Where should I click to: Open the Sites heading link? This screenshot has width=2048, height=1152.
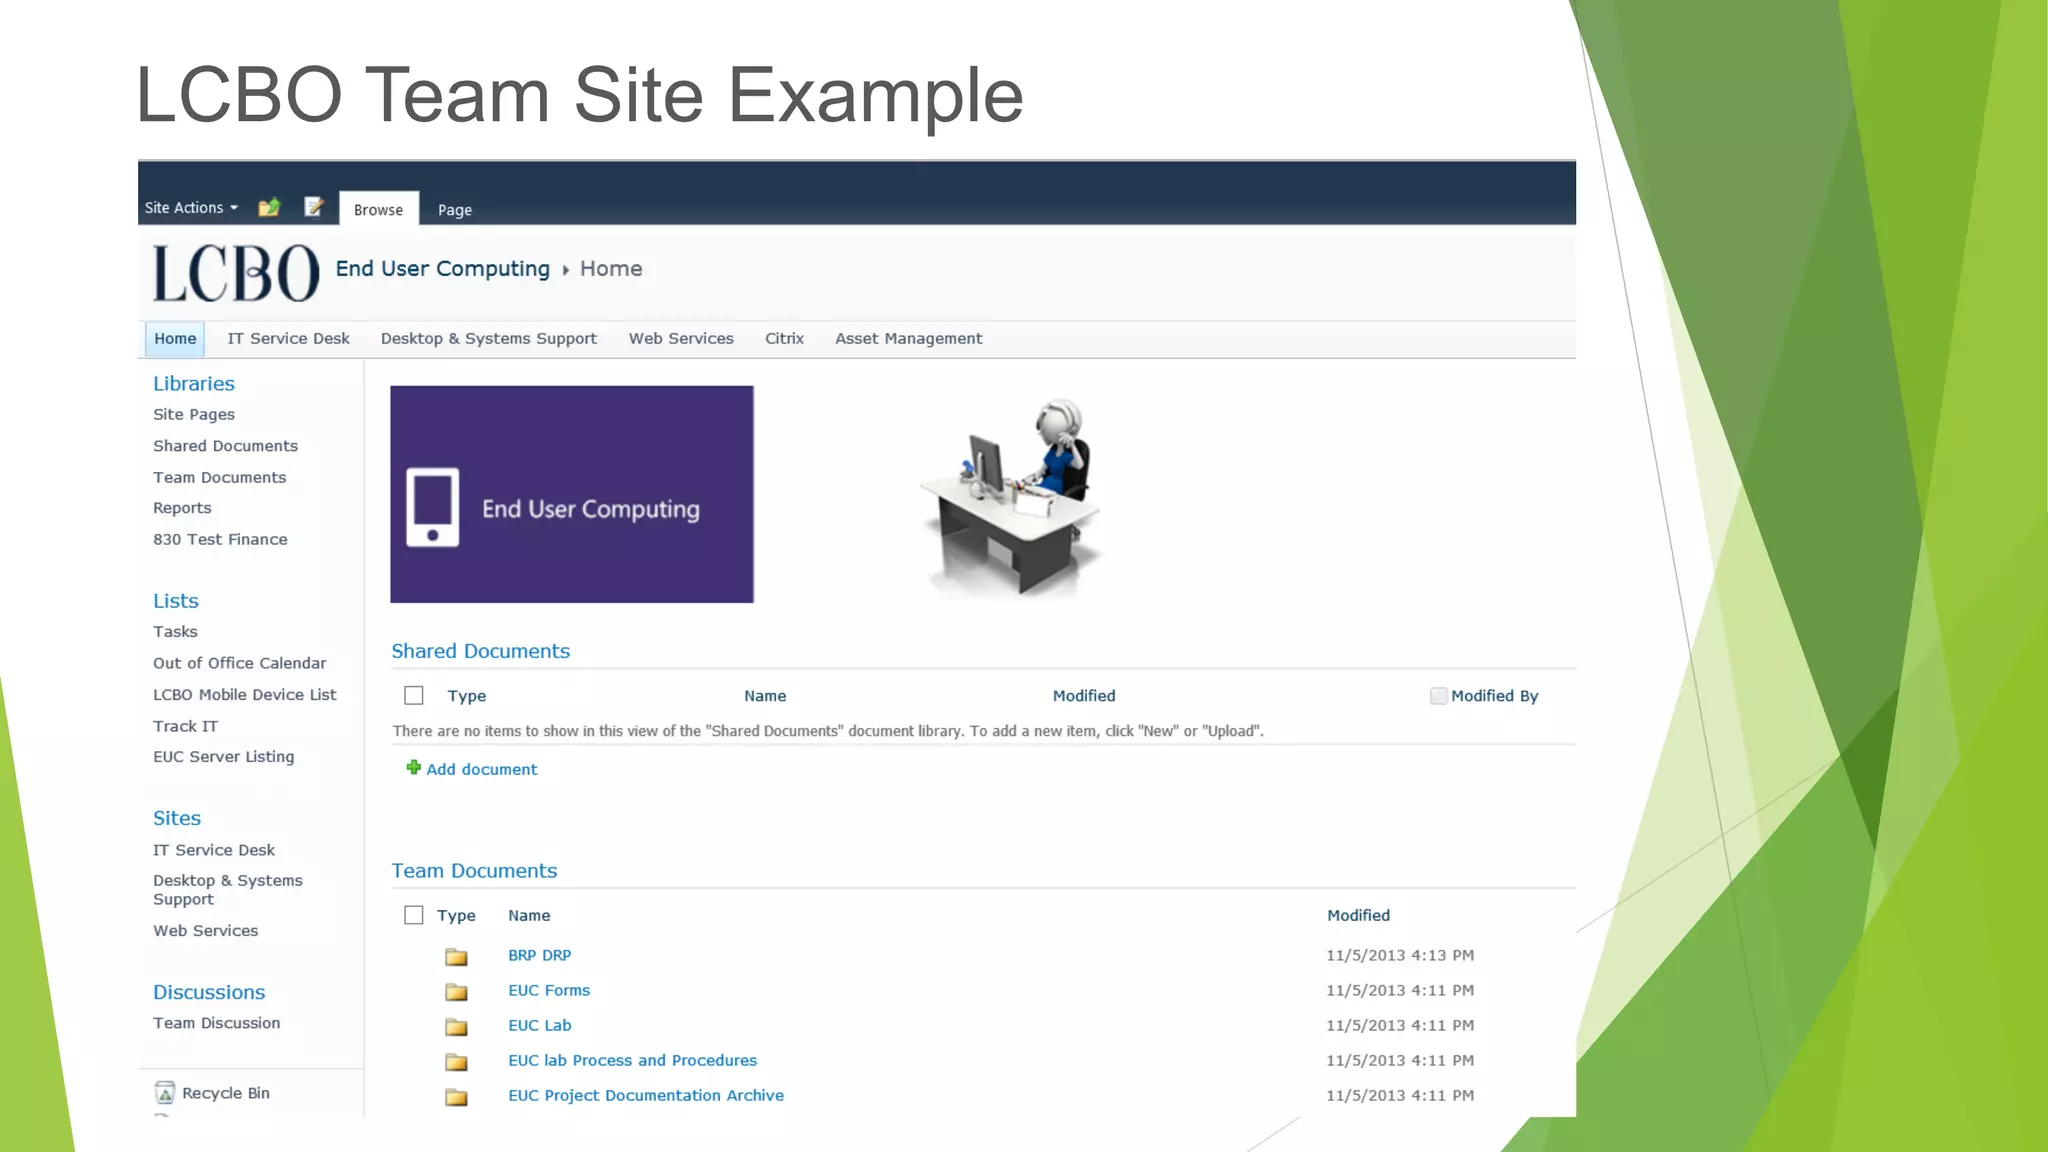[177, 818]
